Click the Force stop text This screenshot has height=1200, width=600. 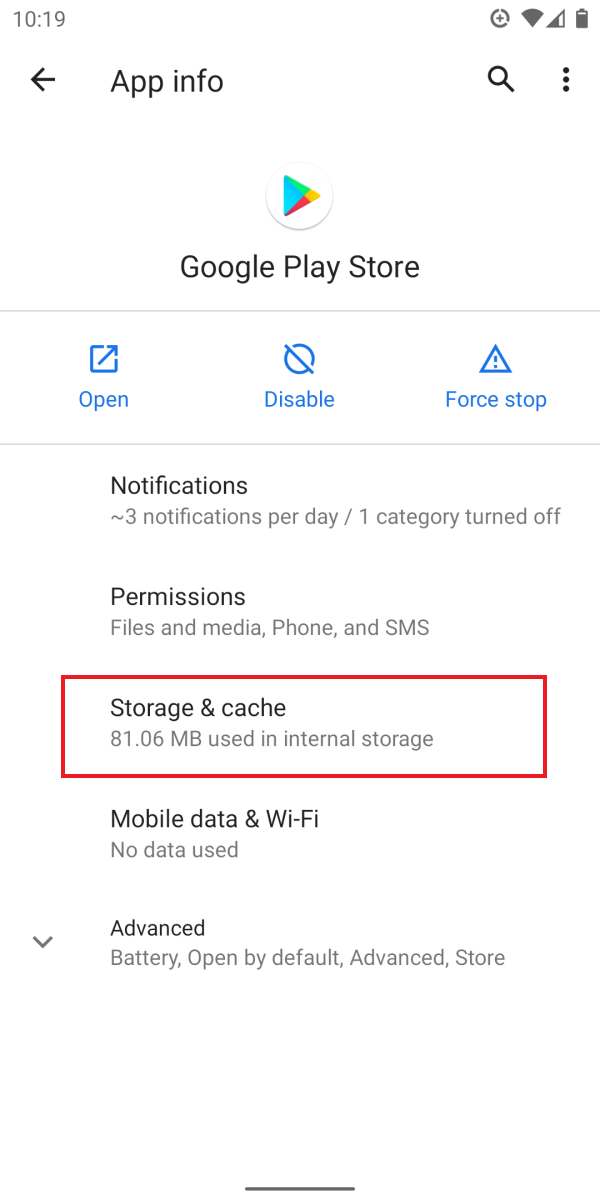(496, 399)
